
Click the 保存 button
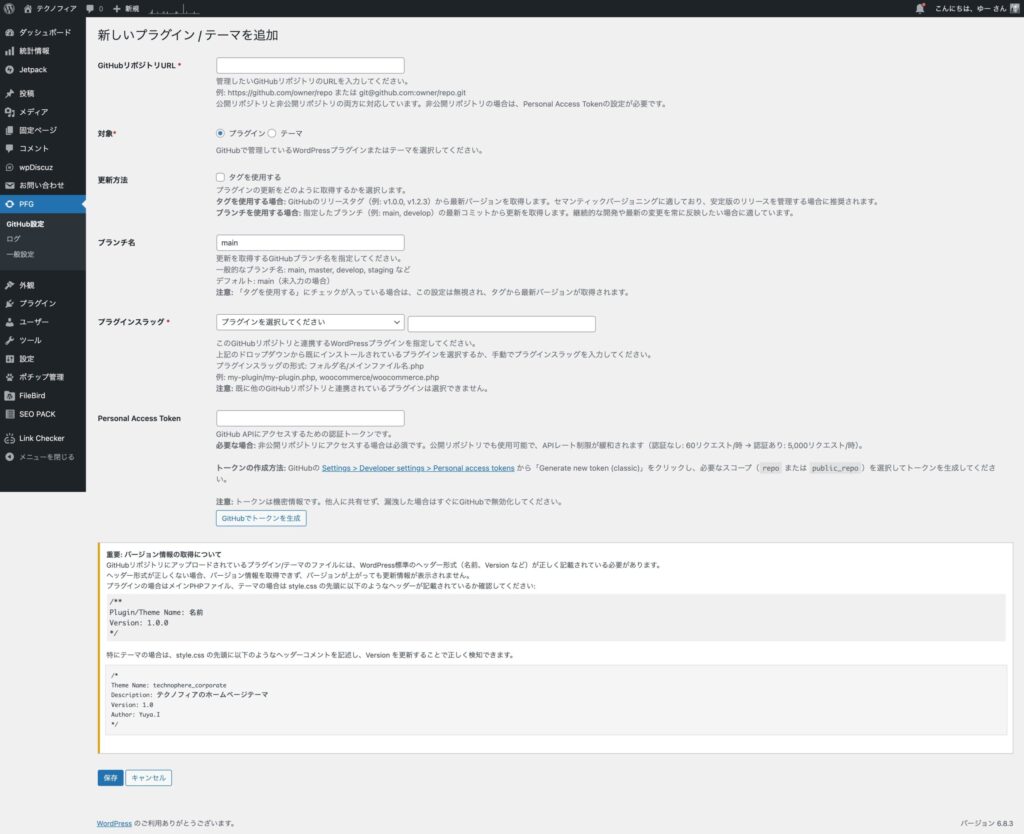(110, 778)
